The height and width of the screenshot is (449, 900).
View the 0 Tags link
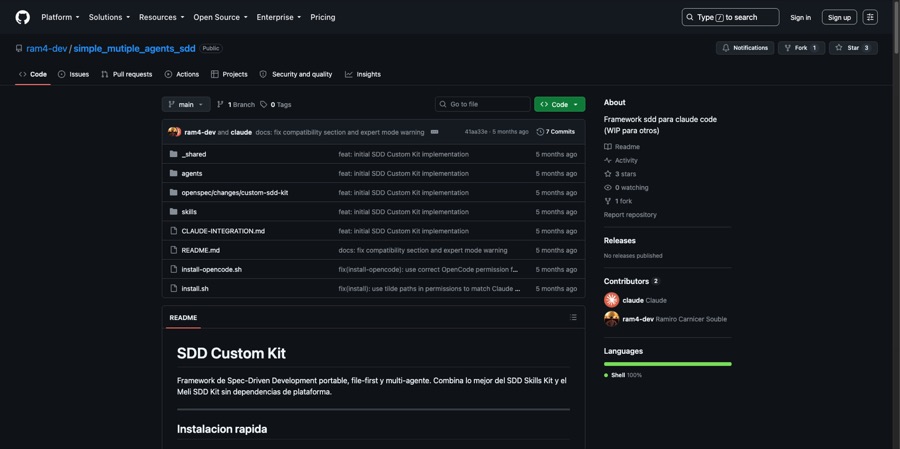[x=276, y=104]
